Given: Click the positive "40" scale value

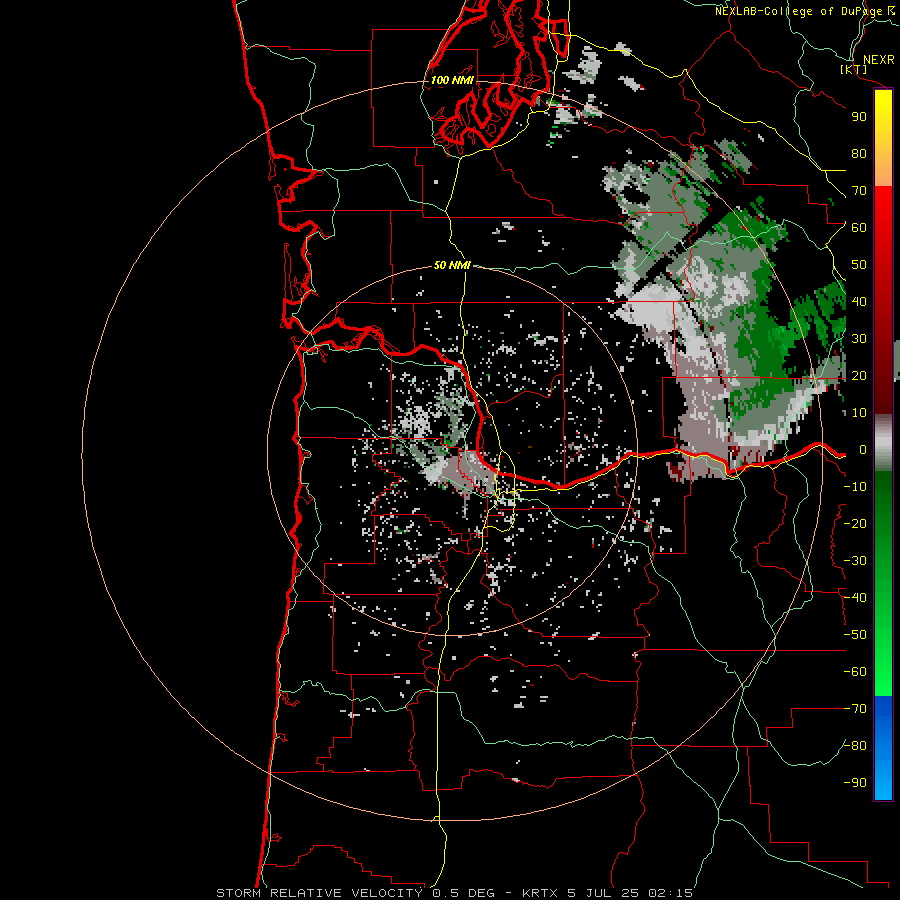Looking at the screenshot, I should (x=859, y=302).
